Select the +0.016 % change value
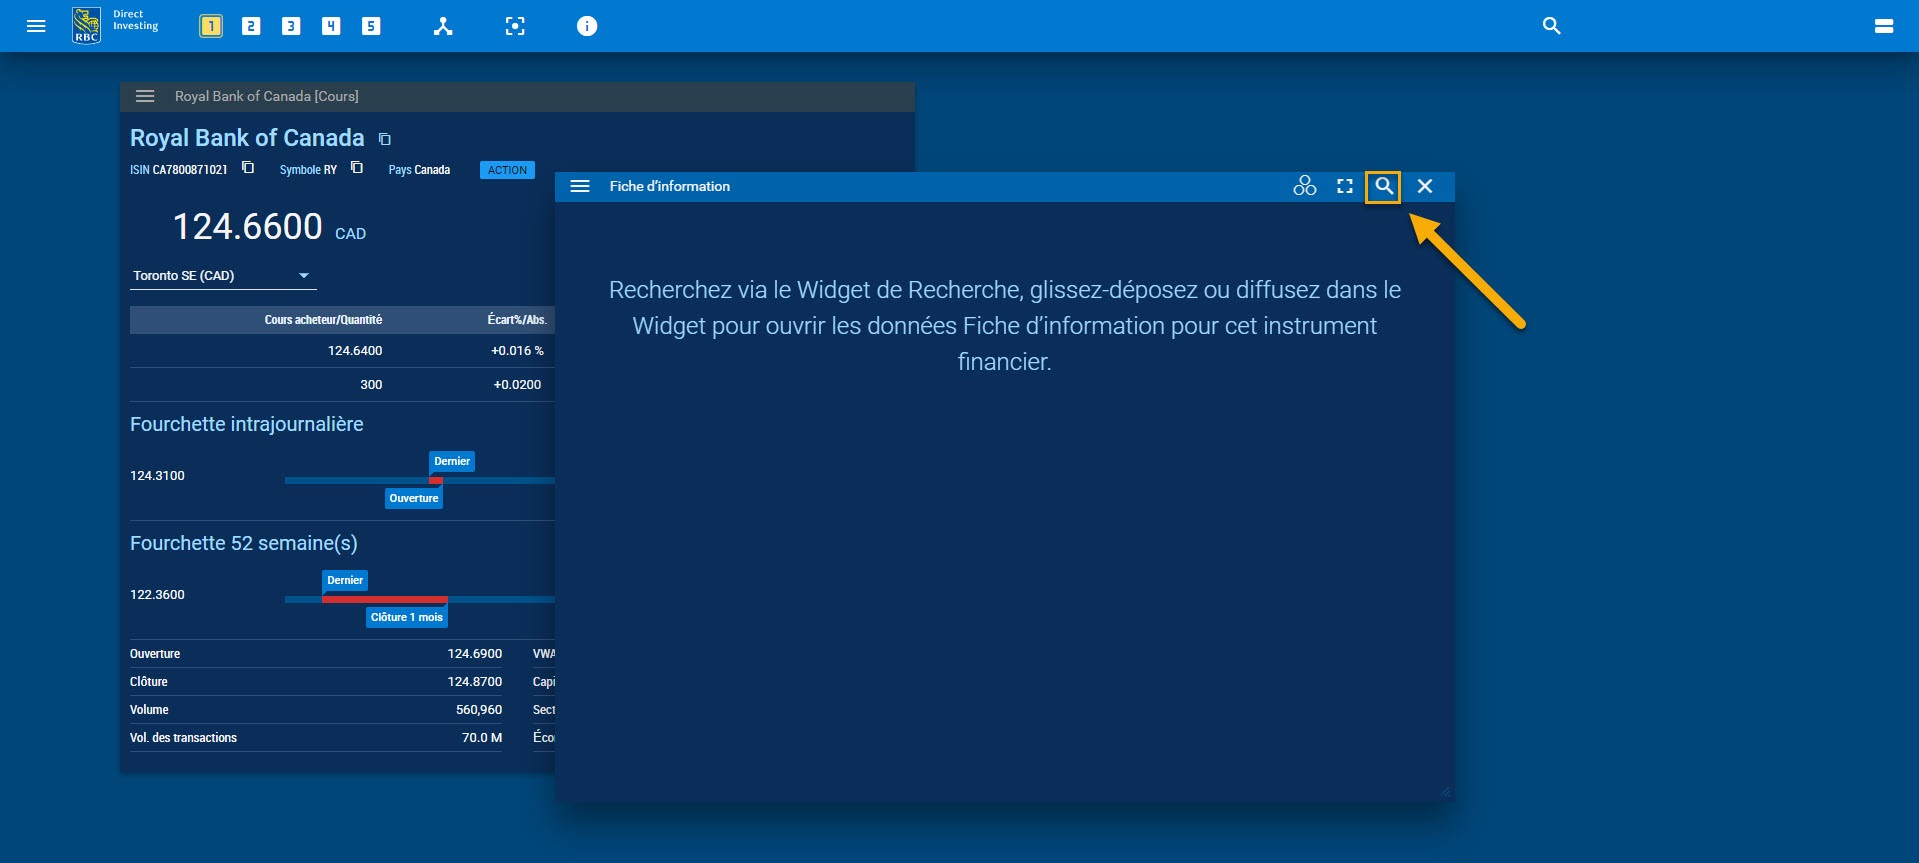Image resolution: width=1919 pixels, height=863 pixels. (517, 351)
